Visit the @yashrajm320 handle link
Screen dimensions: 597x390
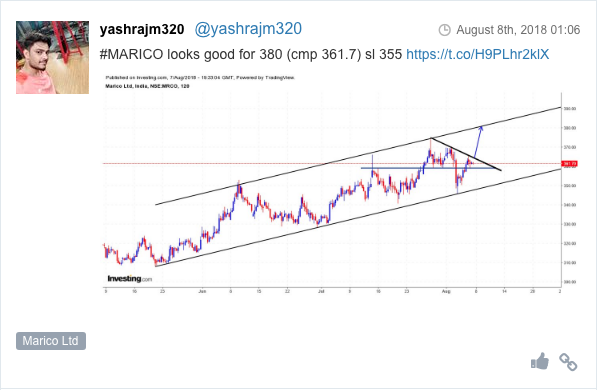tap(248, 29)
